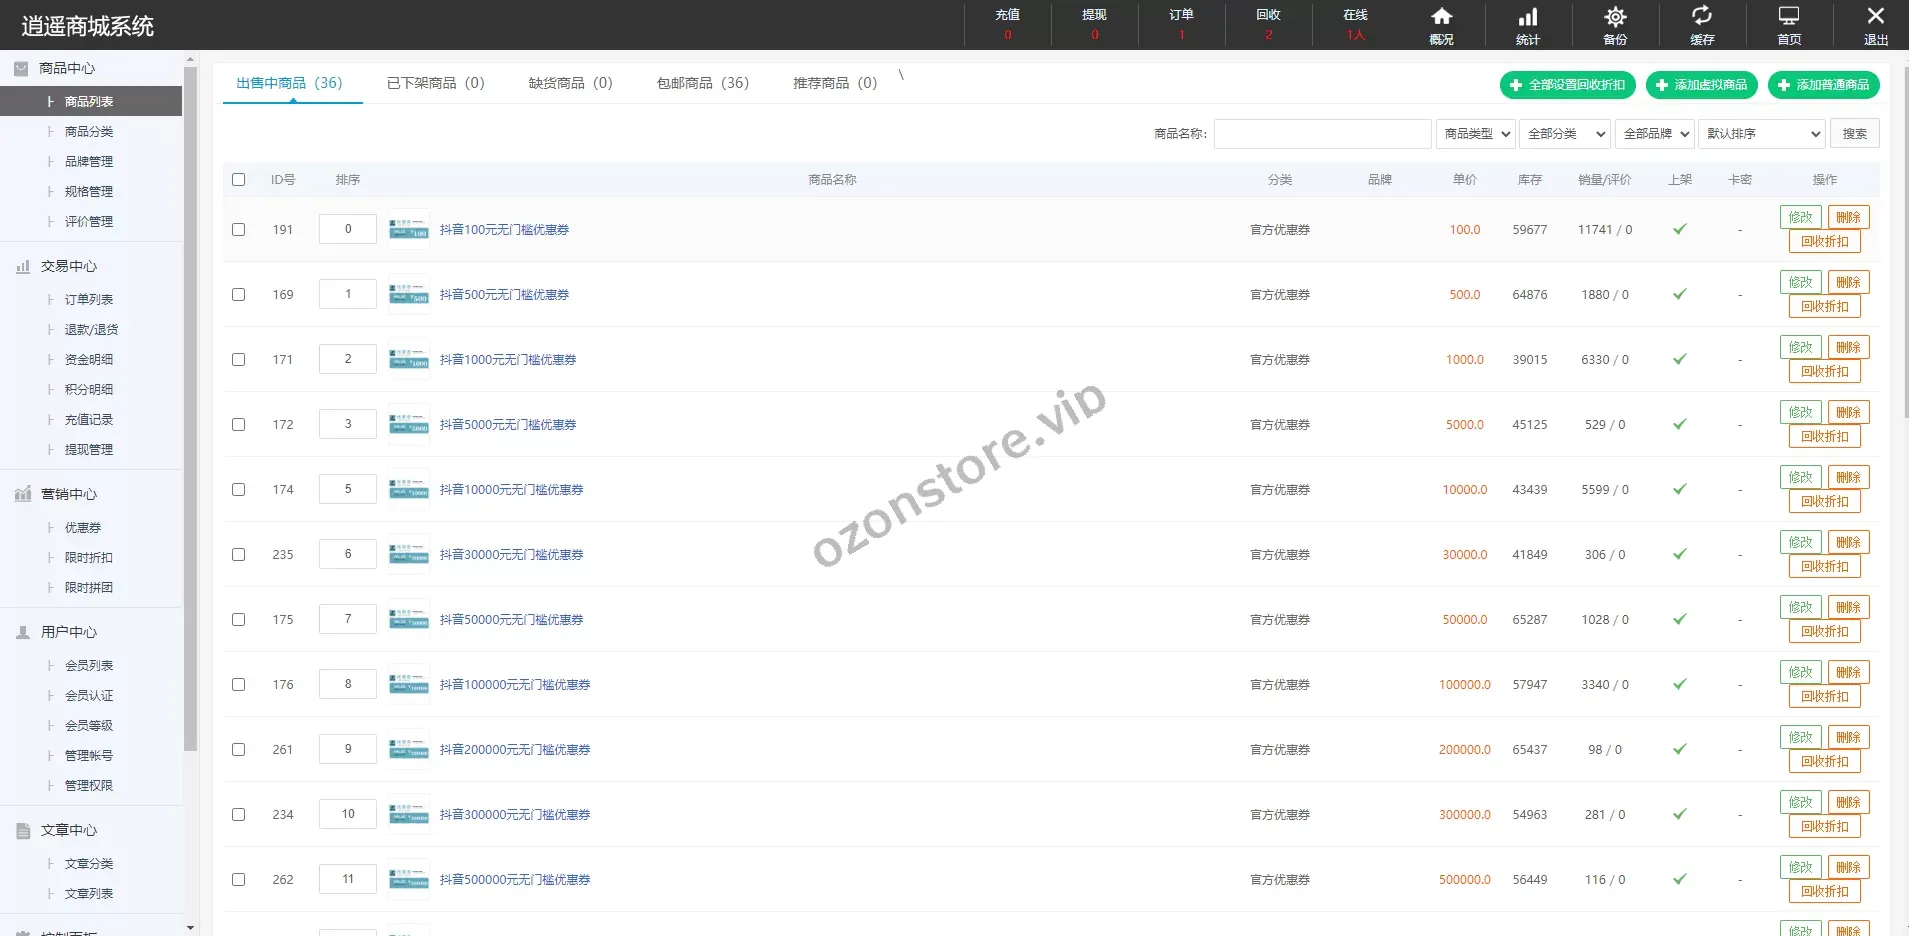The height and width of the screenshot is (936, 1909).
Task: Click the 备份 backup gear icon
Action: [1615, 17]
